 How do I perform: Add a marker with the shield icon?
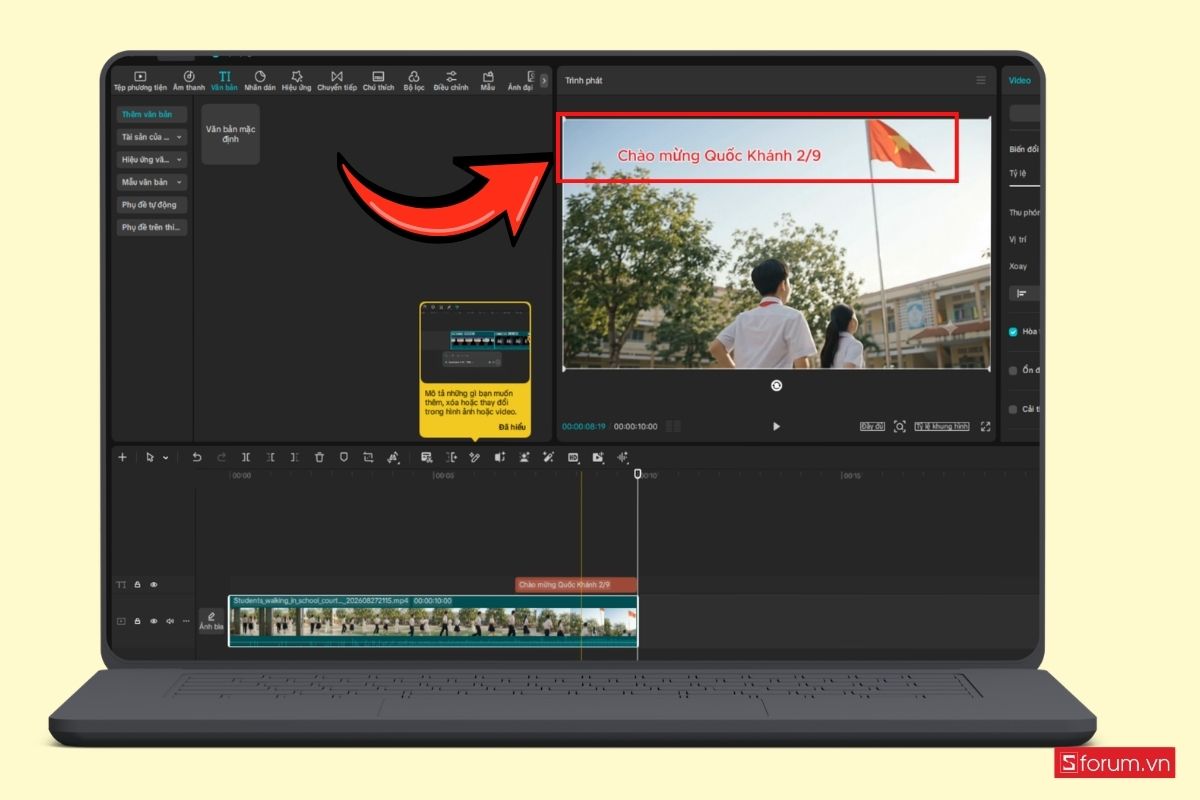coord(343,457)
